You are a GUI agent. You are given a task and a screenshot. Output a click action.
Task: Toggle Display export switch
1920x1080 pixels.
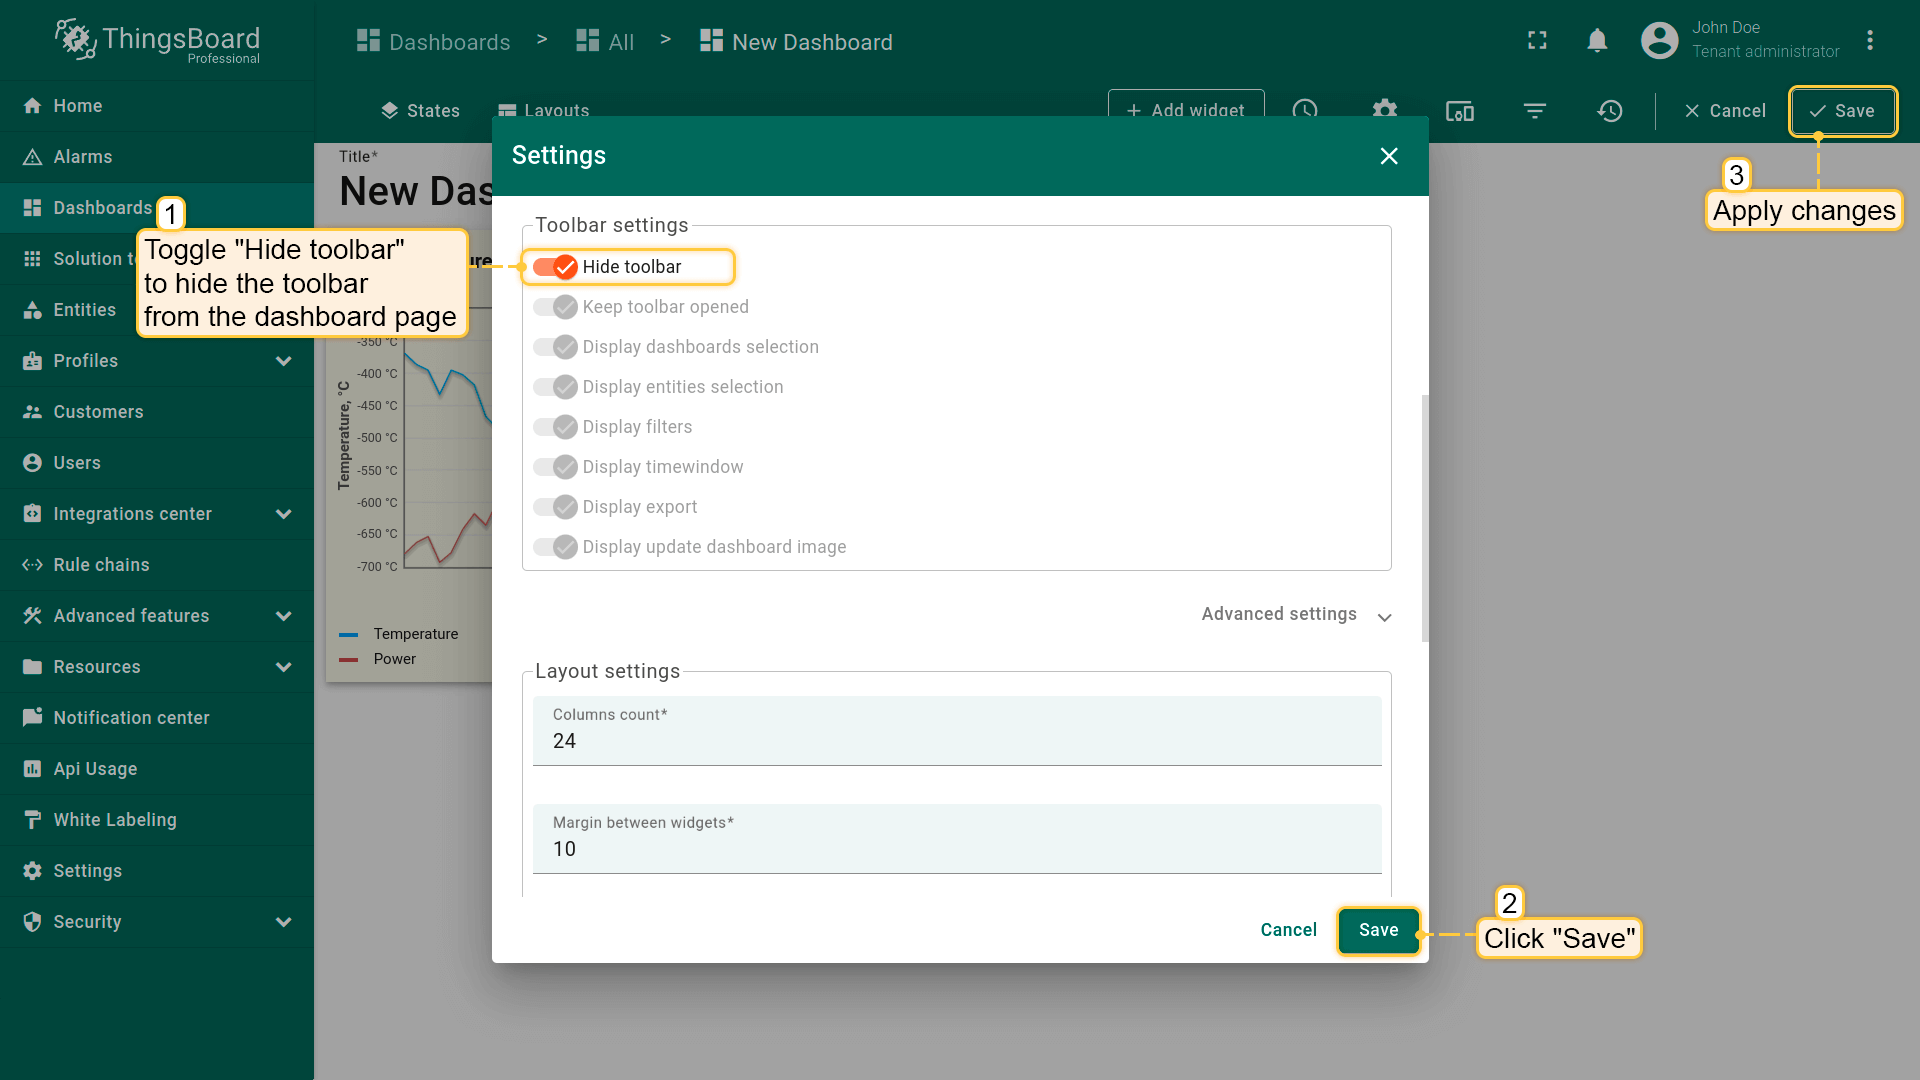(555, 507)
